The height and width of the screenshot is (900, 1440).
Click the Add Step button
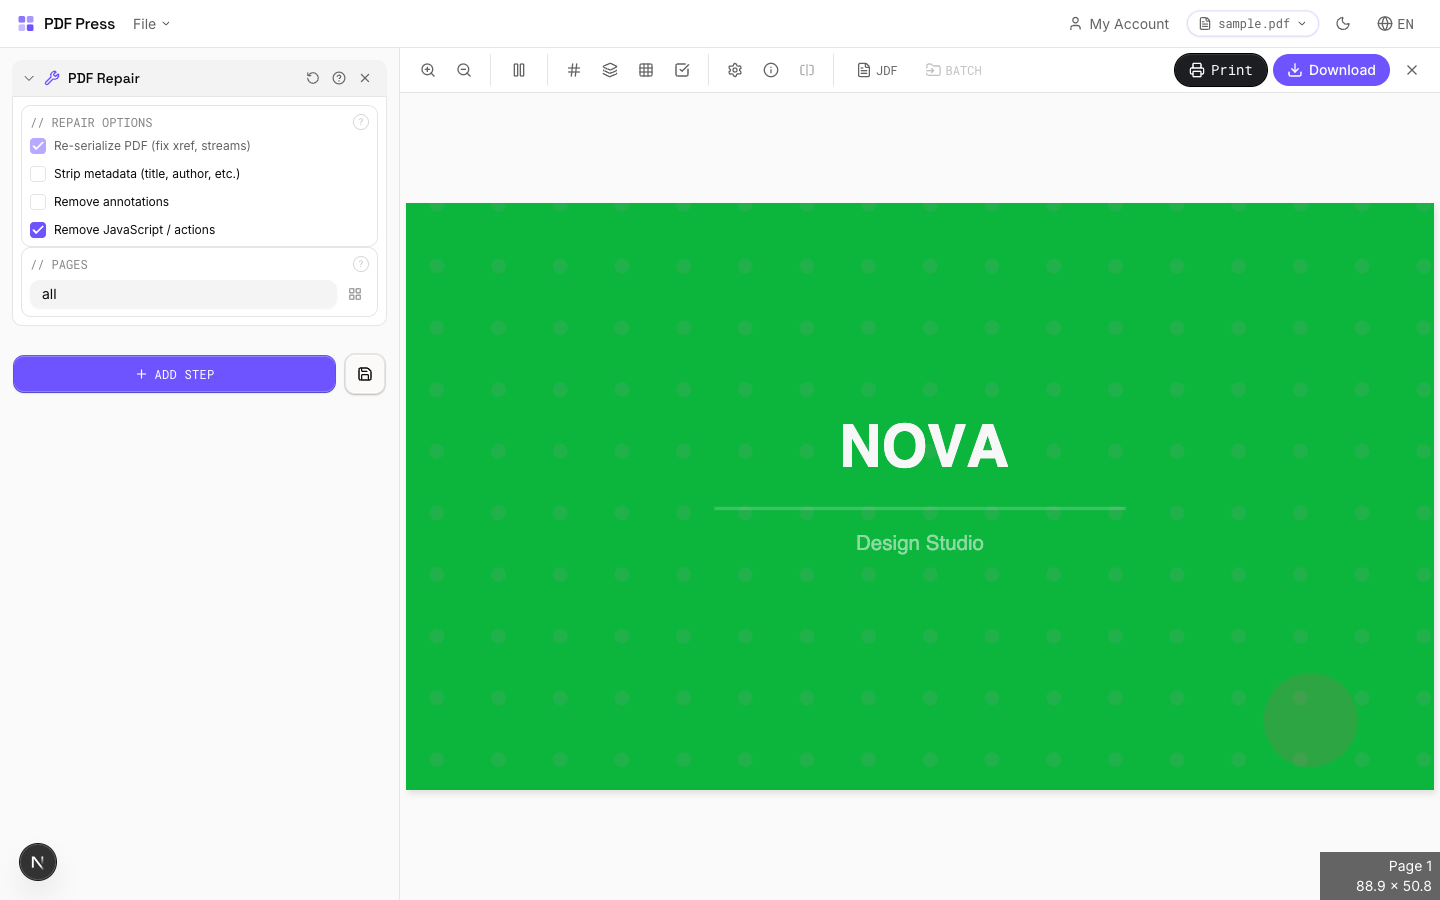(x=175, y=374)
